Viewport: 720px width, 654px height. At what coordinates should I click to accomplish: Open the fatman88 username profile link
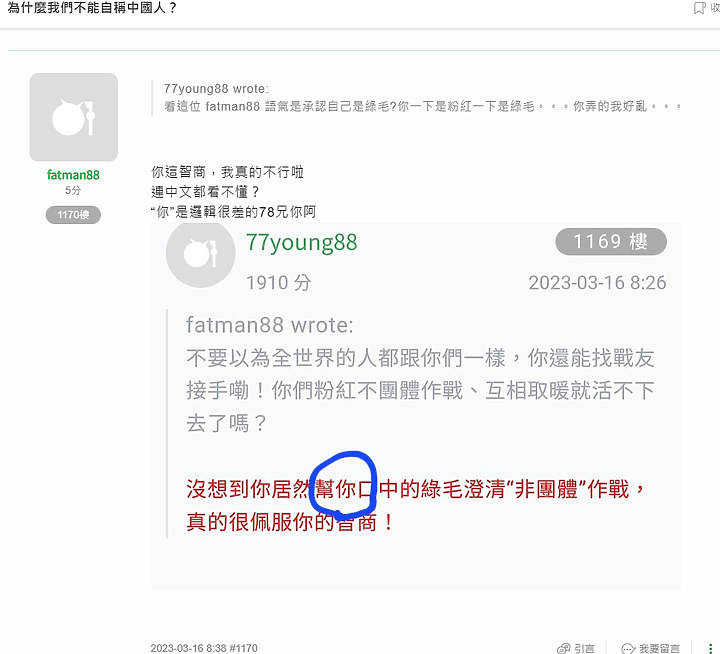point(73,175)
